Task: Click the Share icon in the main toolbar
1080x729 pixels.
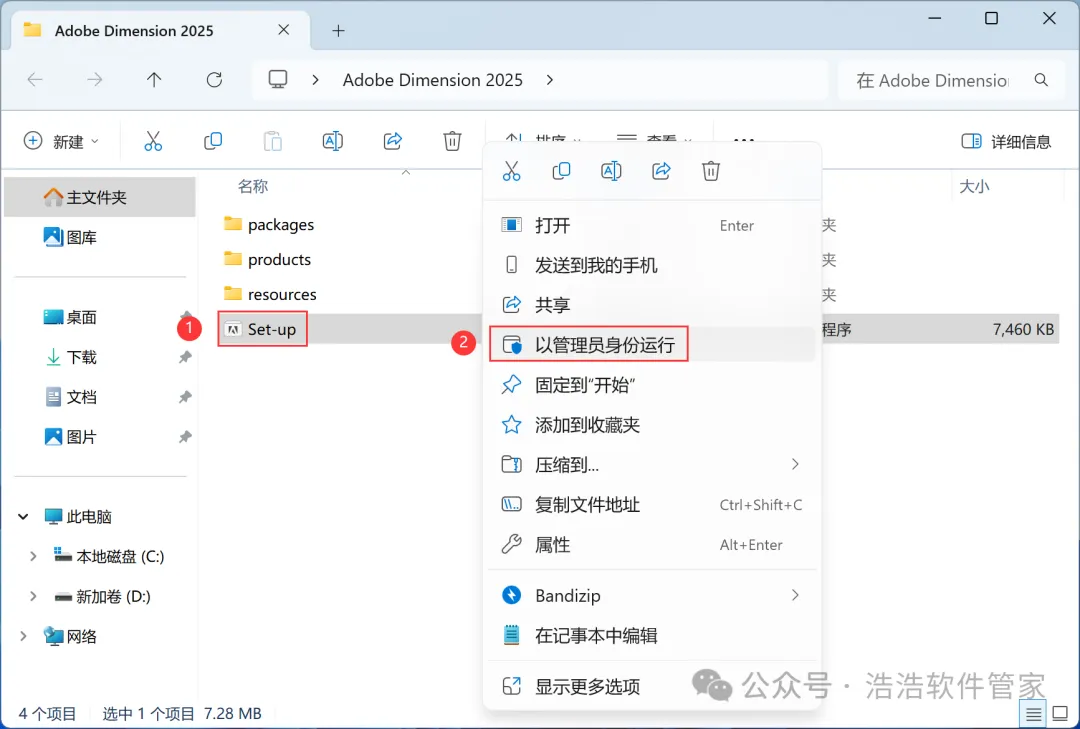Action: point(393,141)
